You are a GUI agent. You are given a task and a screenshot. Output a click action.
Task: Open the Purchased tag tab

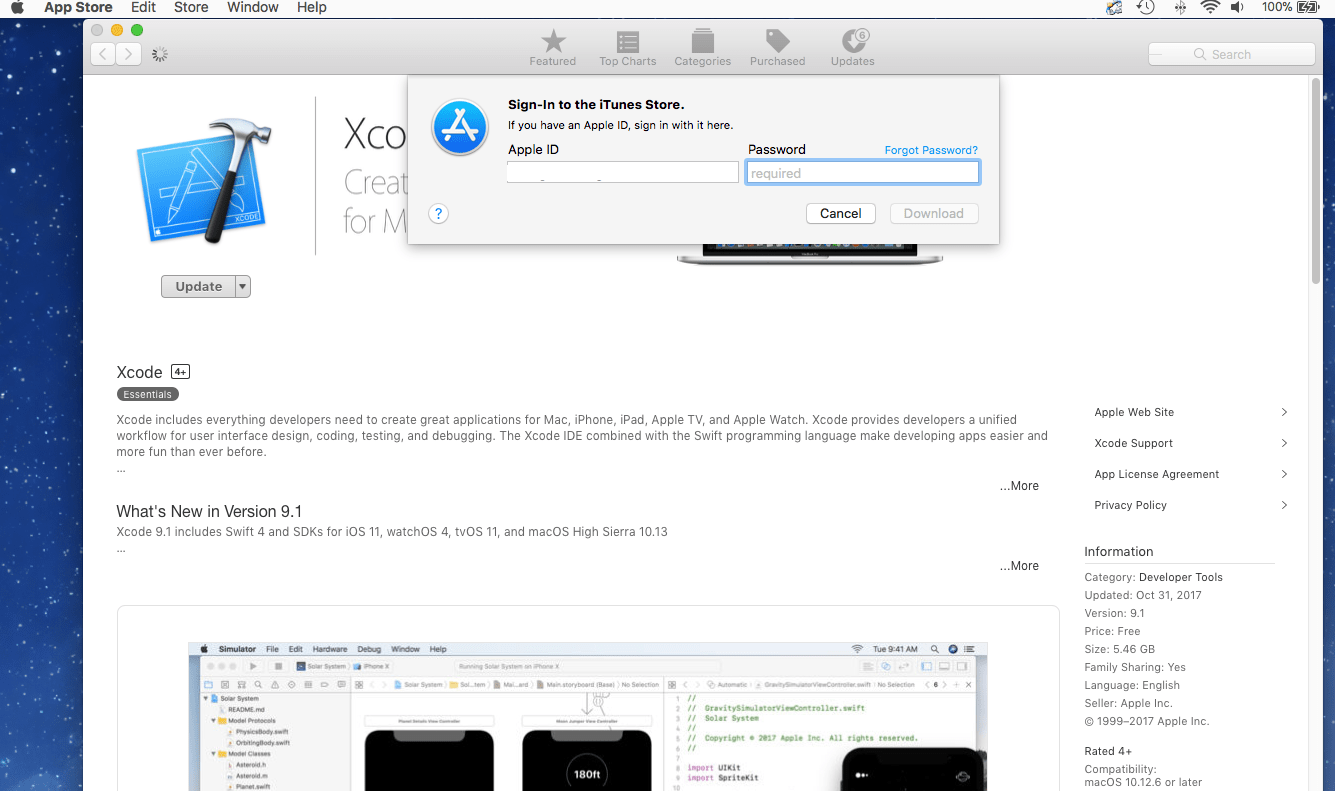click(x=778, y=47)
